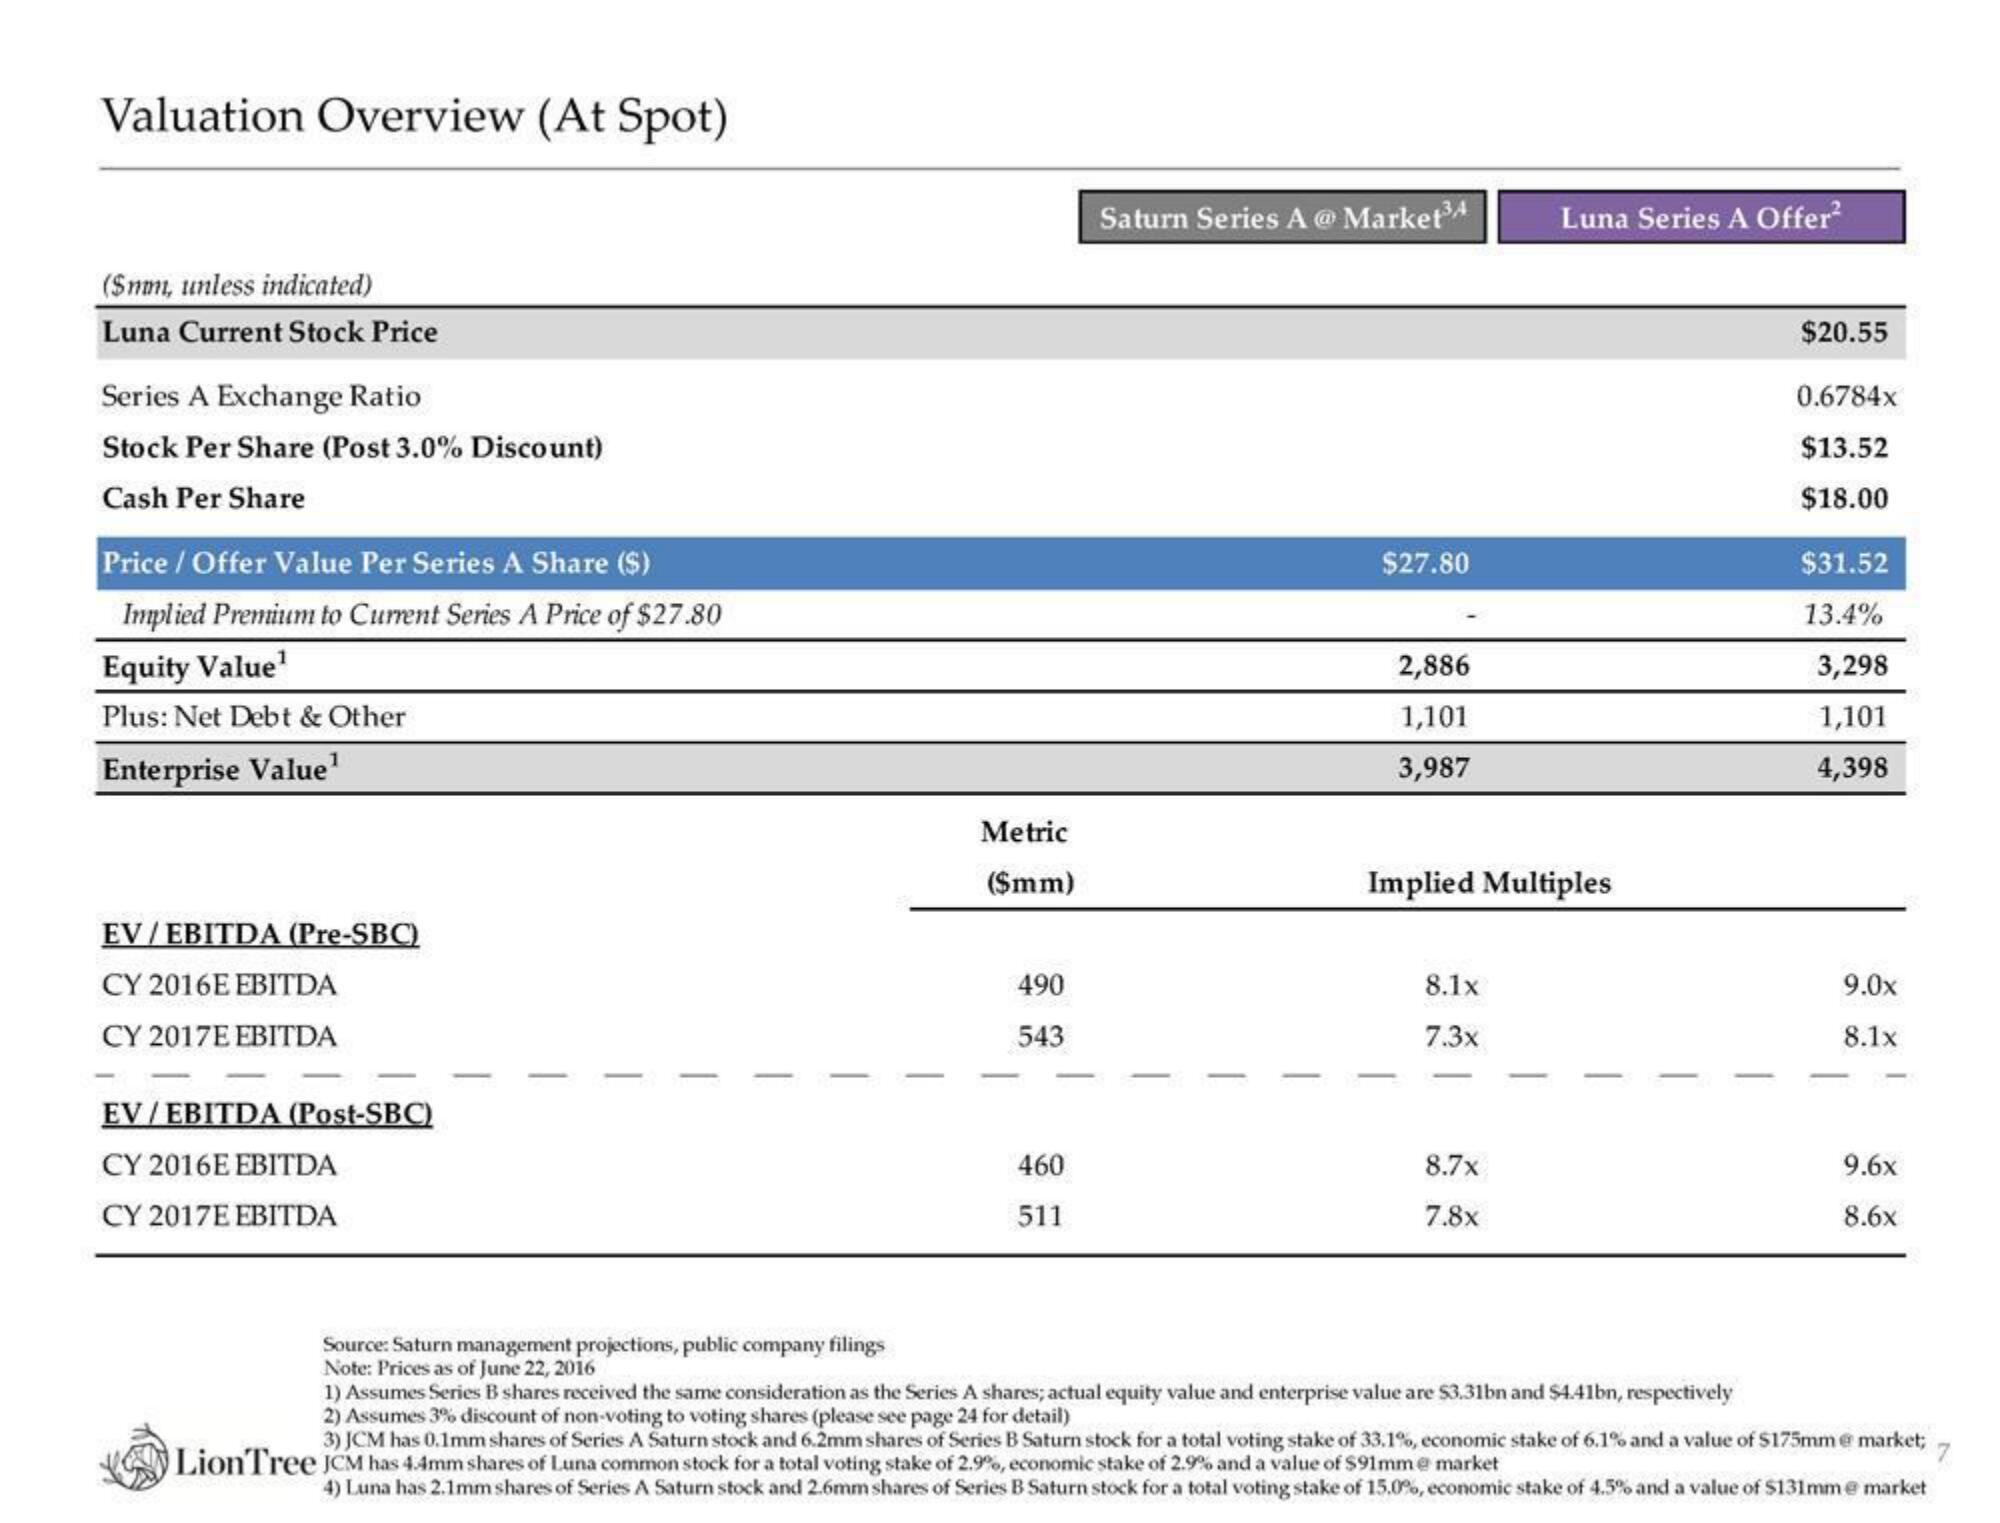
Task: Select the 8.7x implied multiple
Action: 1451,1165
